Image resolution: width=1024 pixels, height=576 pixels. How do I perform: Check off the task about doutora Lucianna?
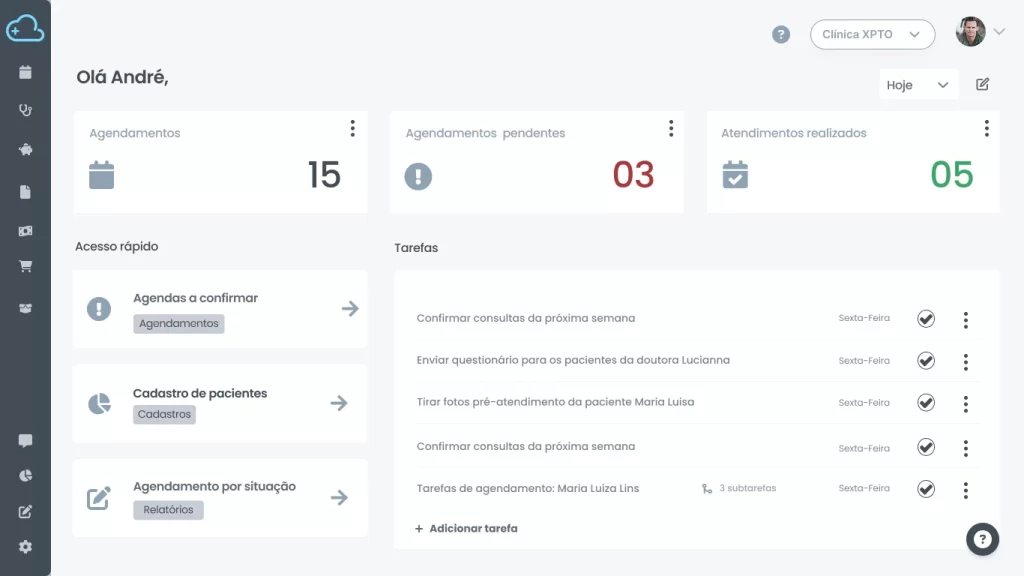[x=926, y=361]
